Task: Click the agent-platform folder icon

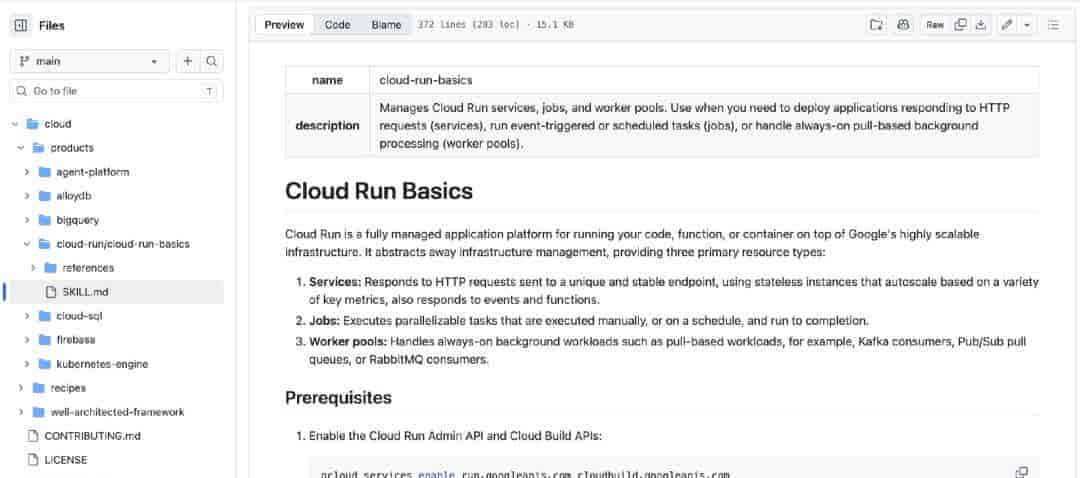Action: [x=45, y=172]
